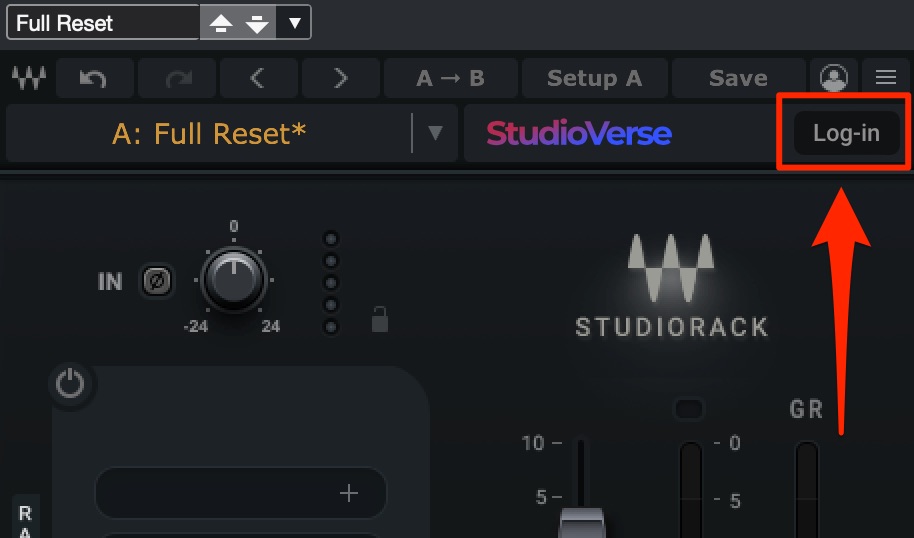The height and width of the screenshot is (538, 914).
Task: Click the Waves logo icon in toolbar
Action: (x=29, y=78)
